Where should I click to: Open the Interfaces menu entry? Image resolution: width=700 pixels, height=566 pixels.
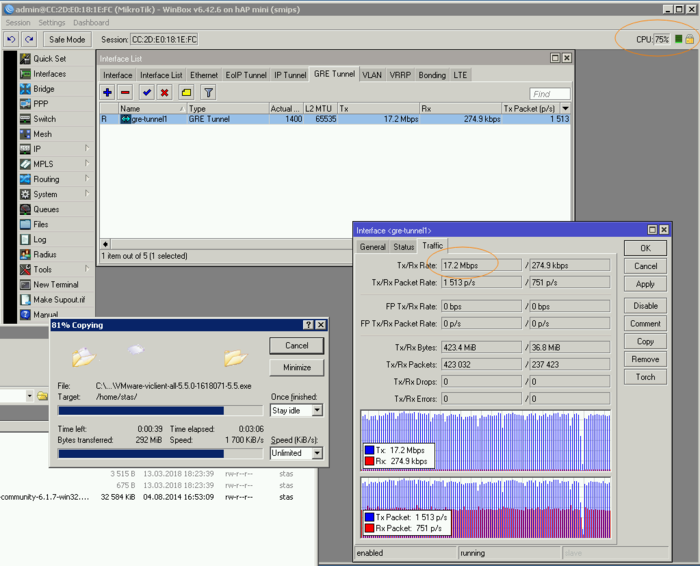49,74
